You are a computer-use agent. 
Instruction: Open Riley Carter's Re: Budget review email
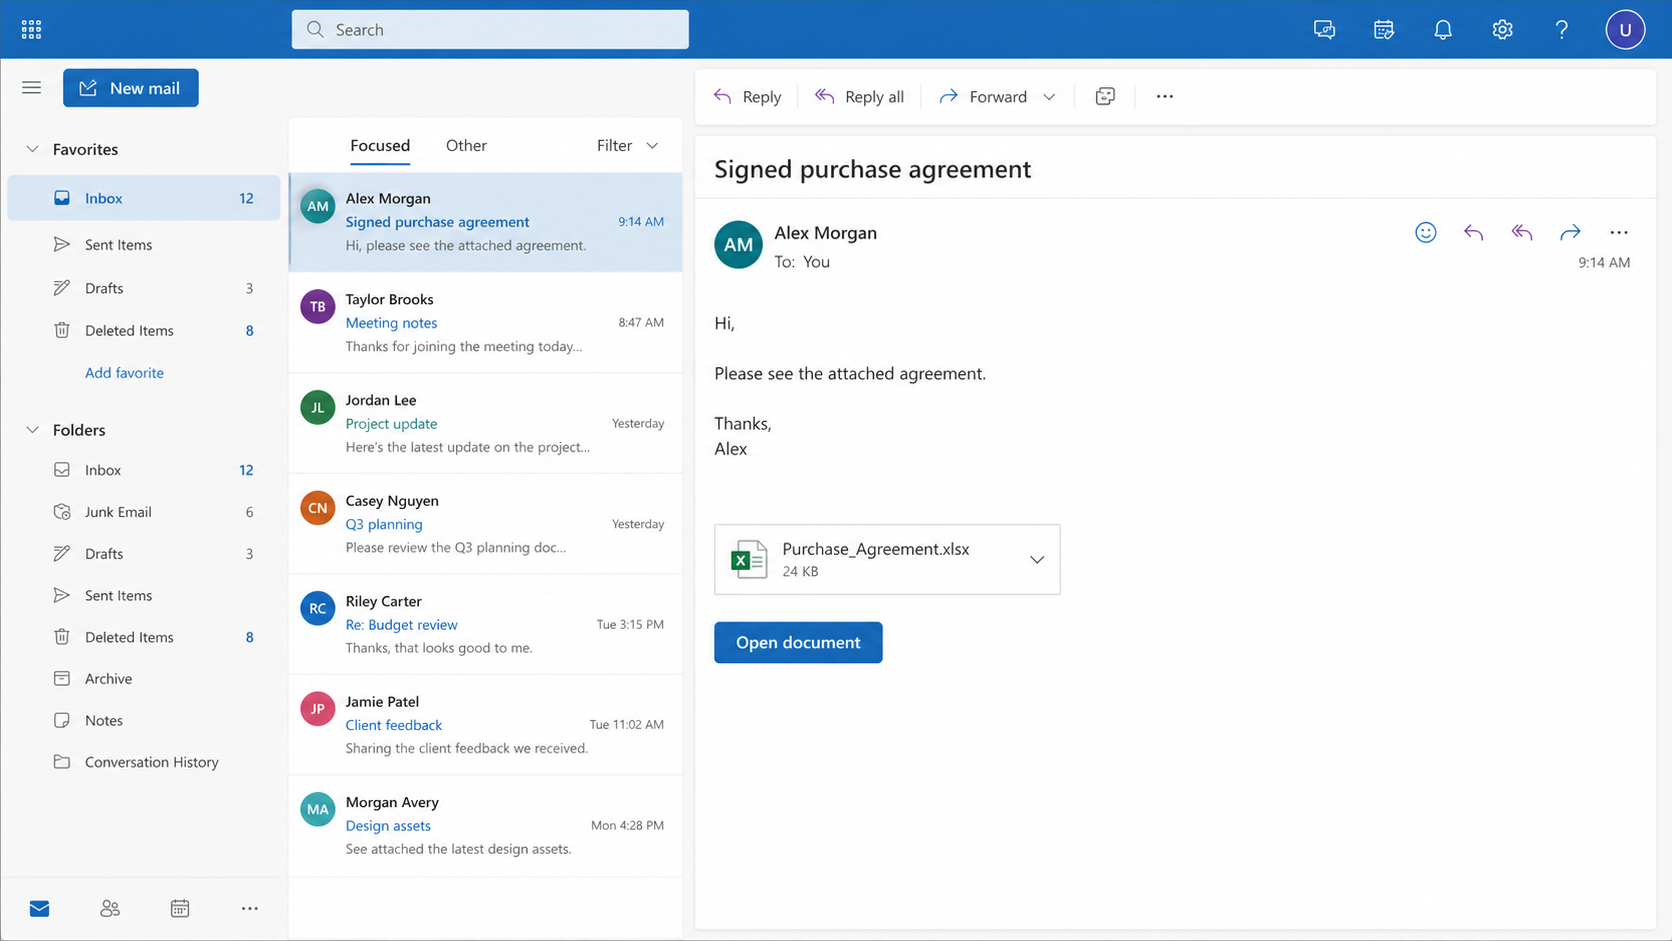(x=486, y=624)
